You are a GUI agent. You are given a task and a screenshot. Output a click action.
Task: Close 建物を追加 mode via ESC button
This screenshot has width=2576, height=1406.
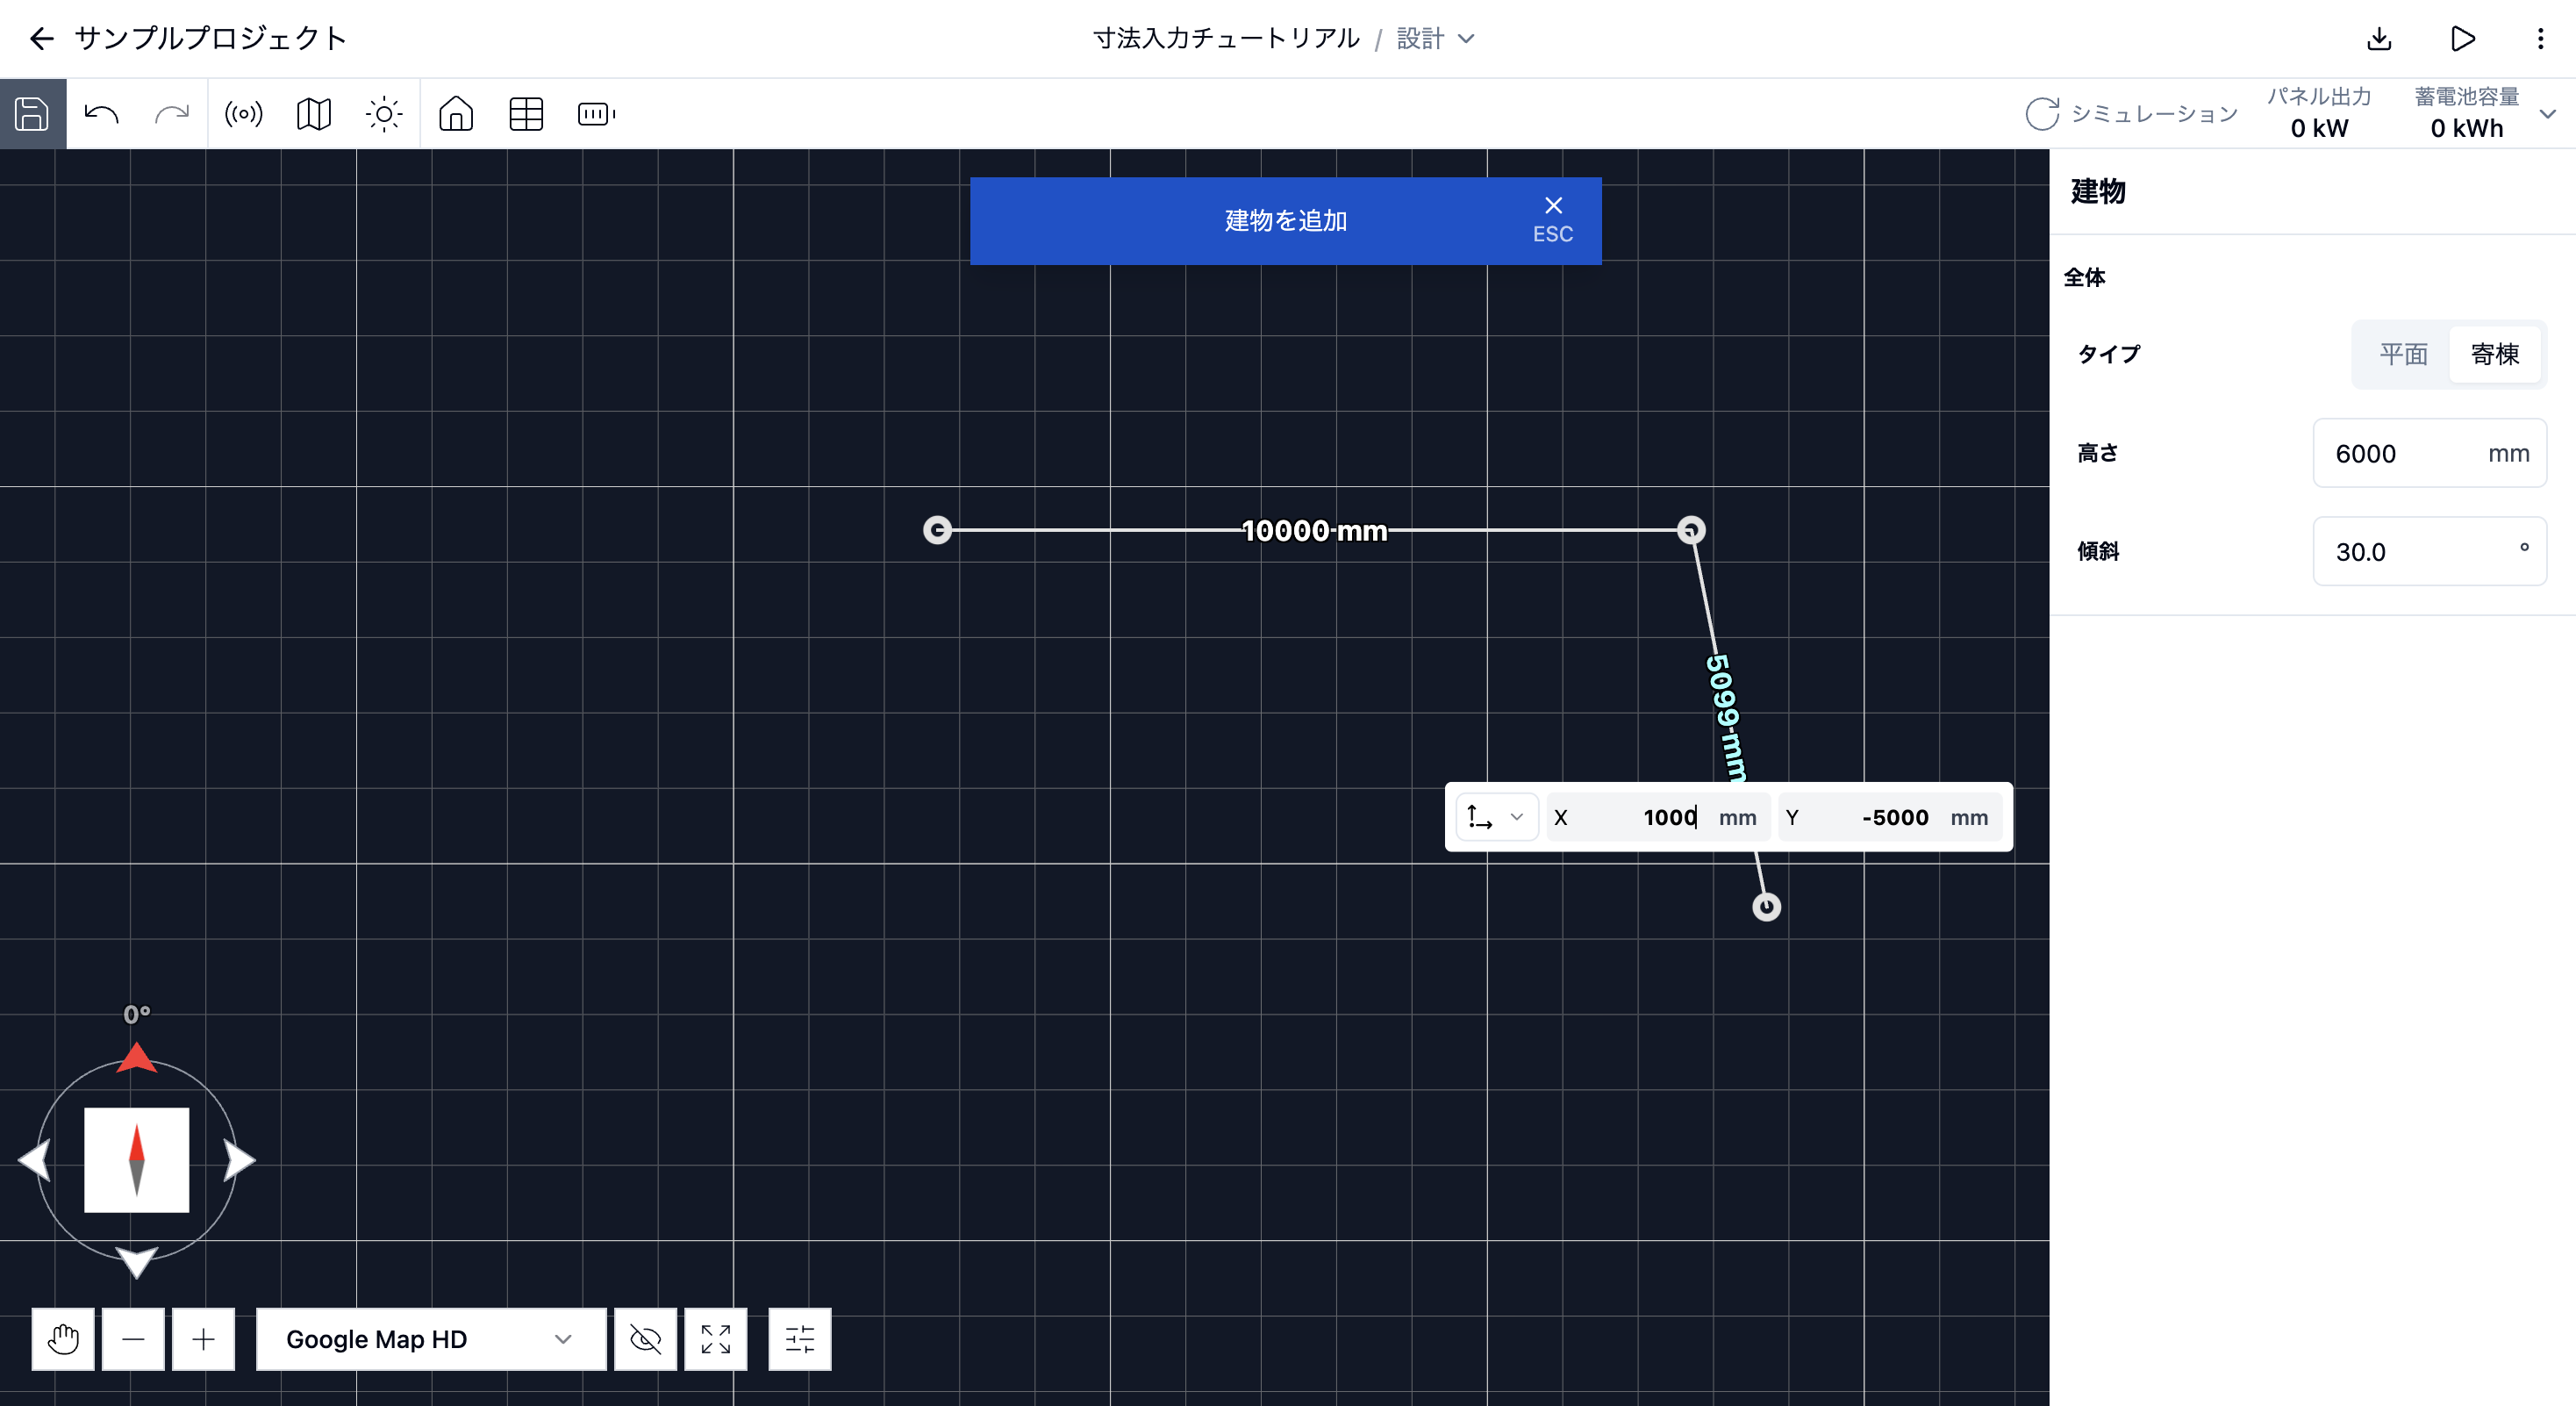[1553, 220]
